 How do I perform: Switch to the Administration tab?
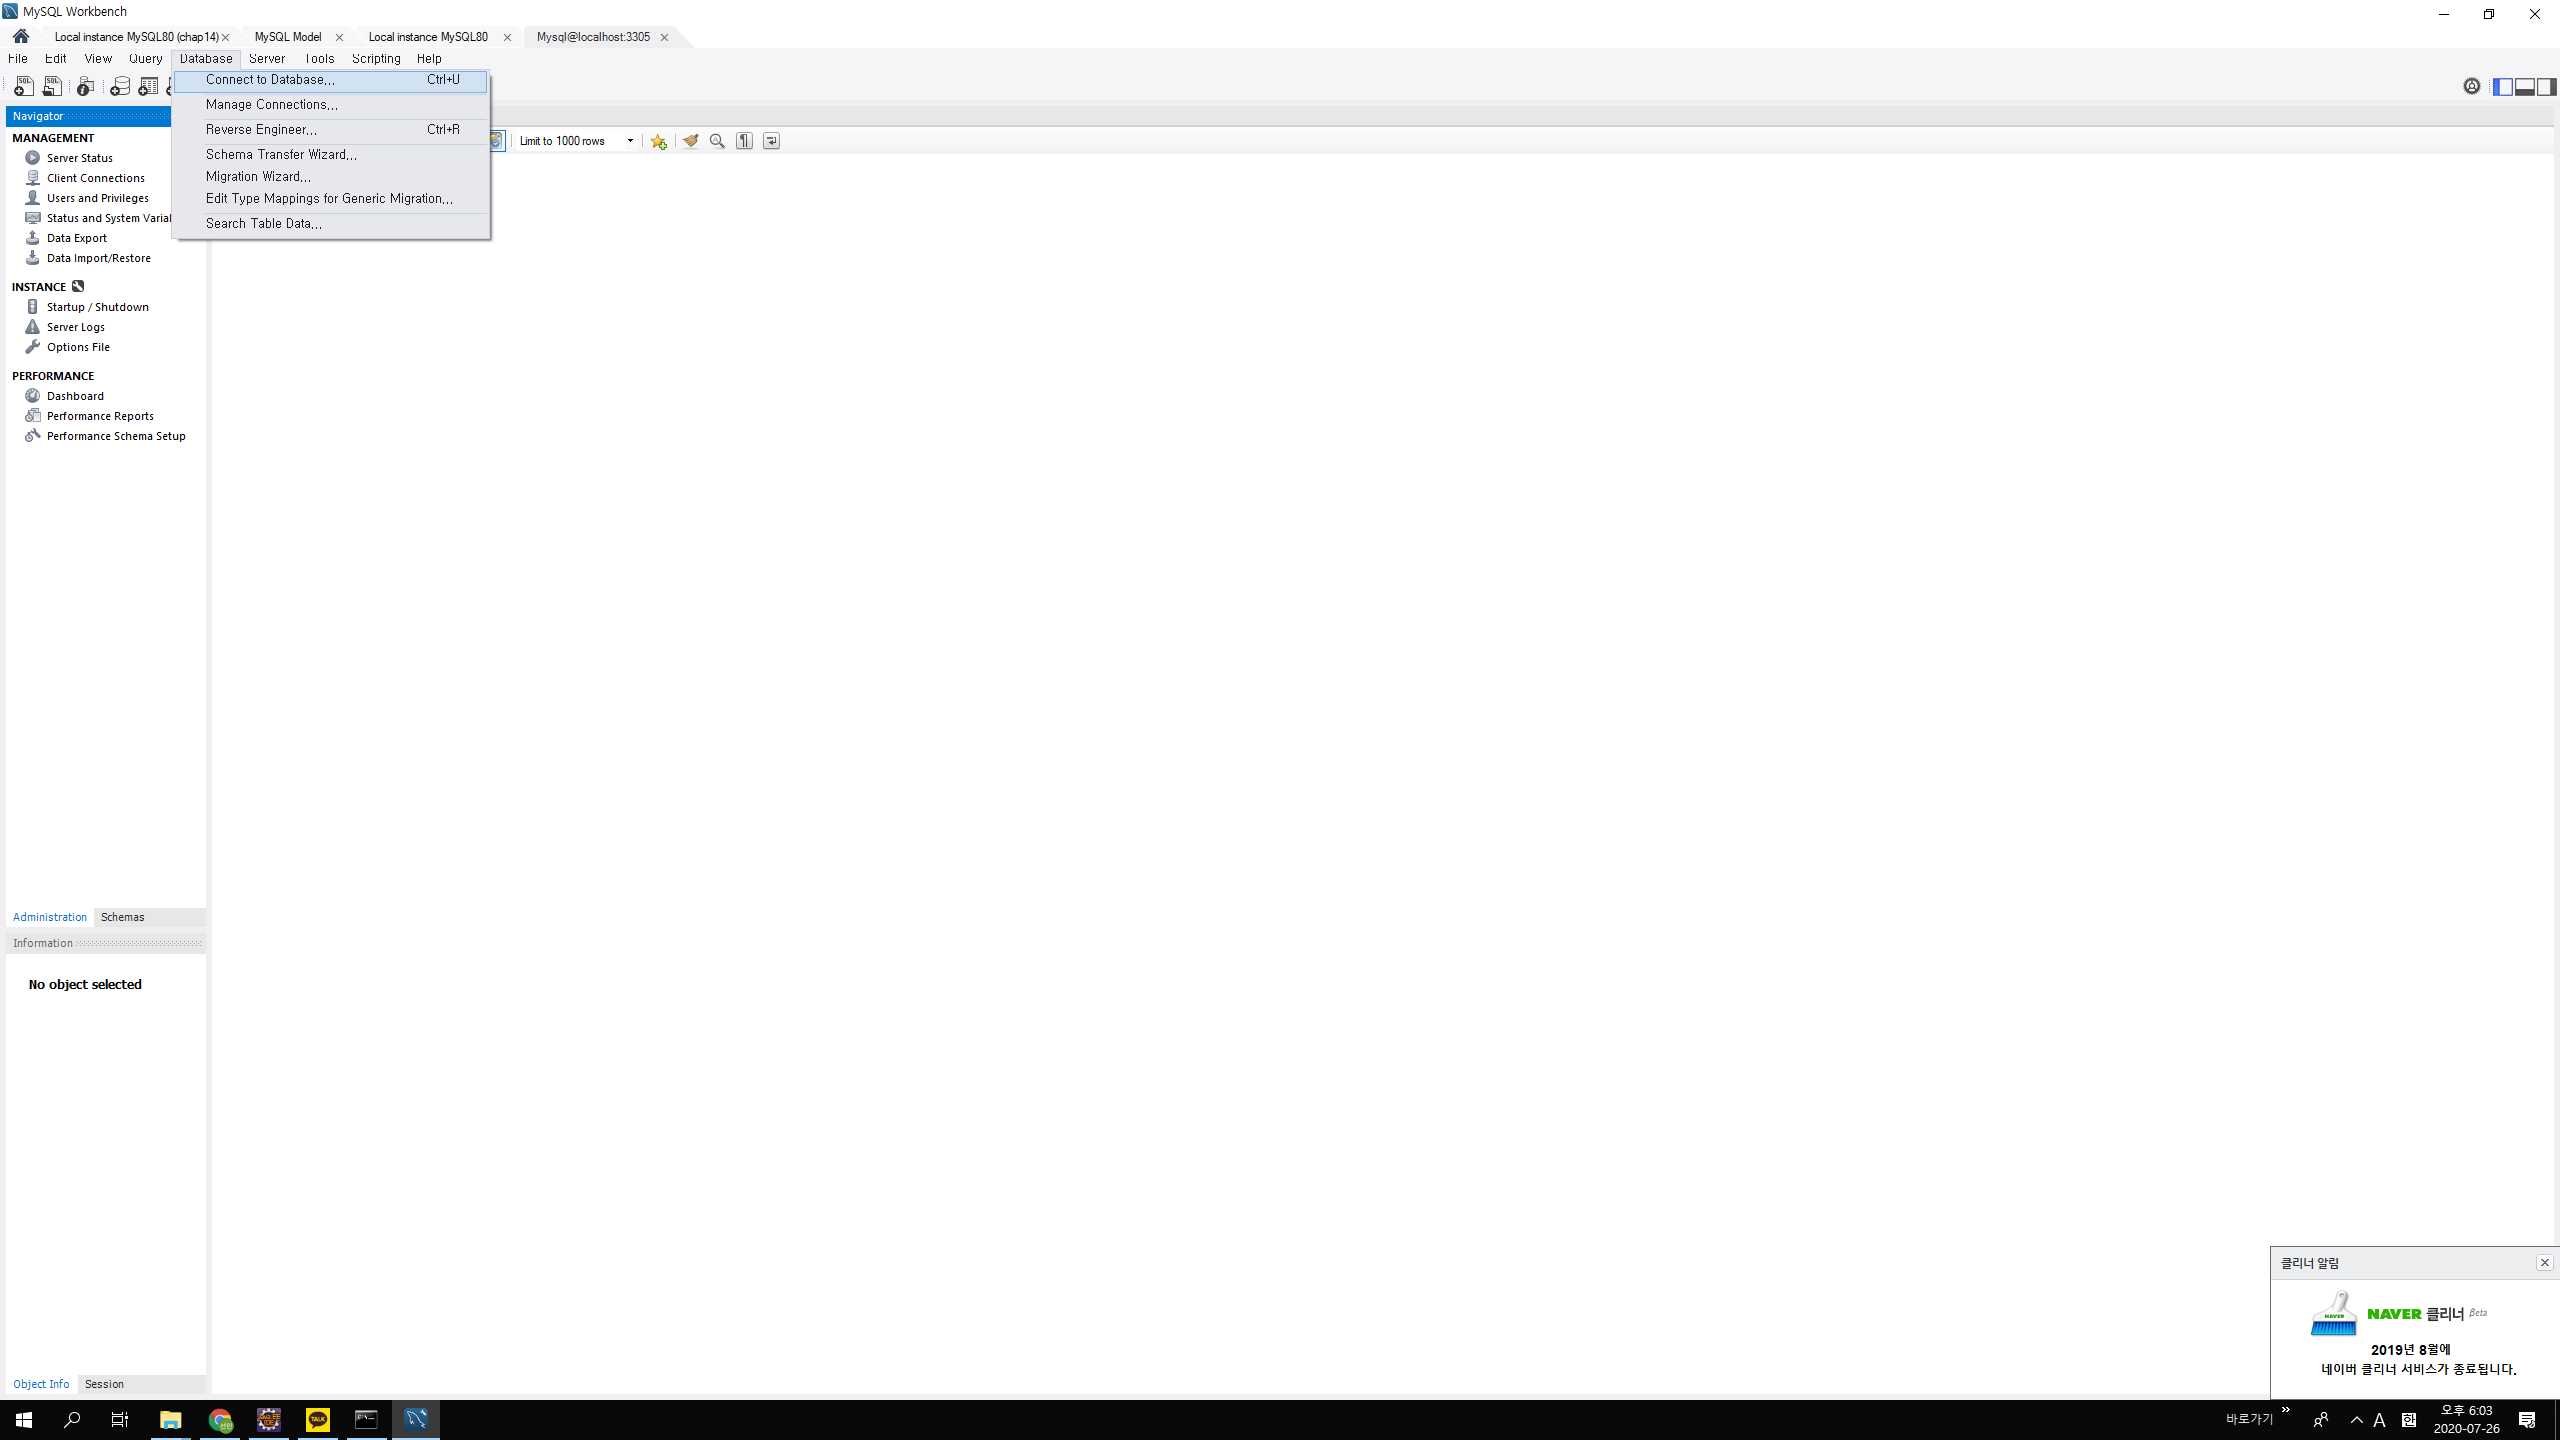pyautogui.click(x=50, y=917)
